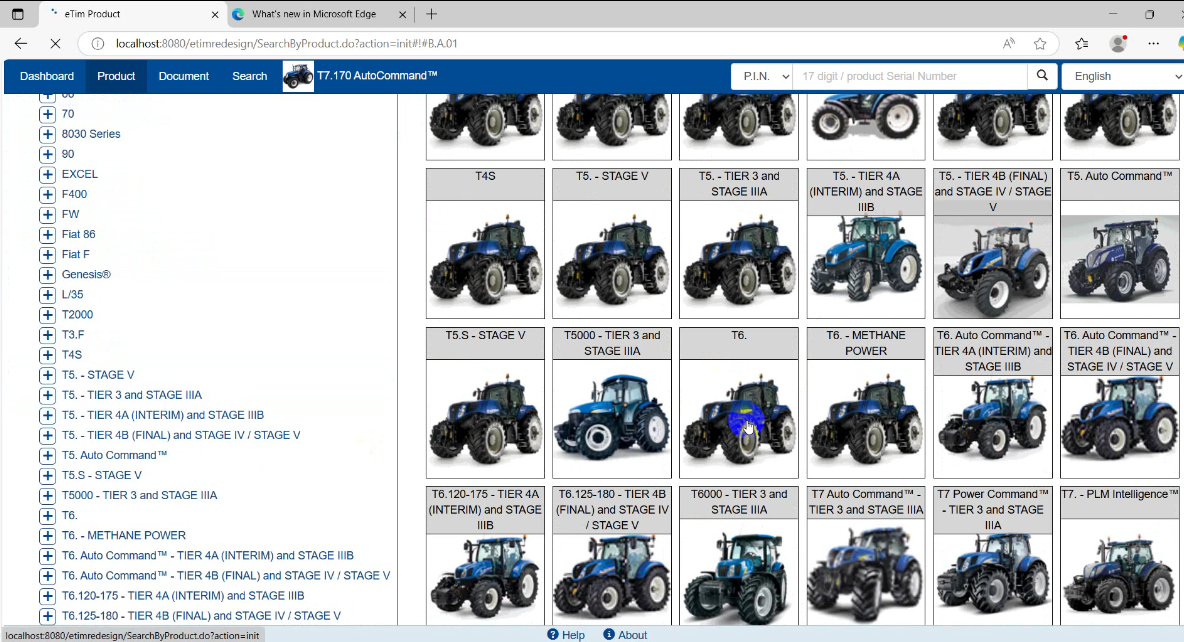Open the T5. - TIER 4B (FINAL) tractor thumbnail

click(x=993, y=267)
